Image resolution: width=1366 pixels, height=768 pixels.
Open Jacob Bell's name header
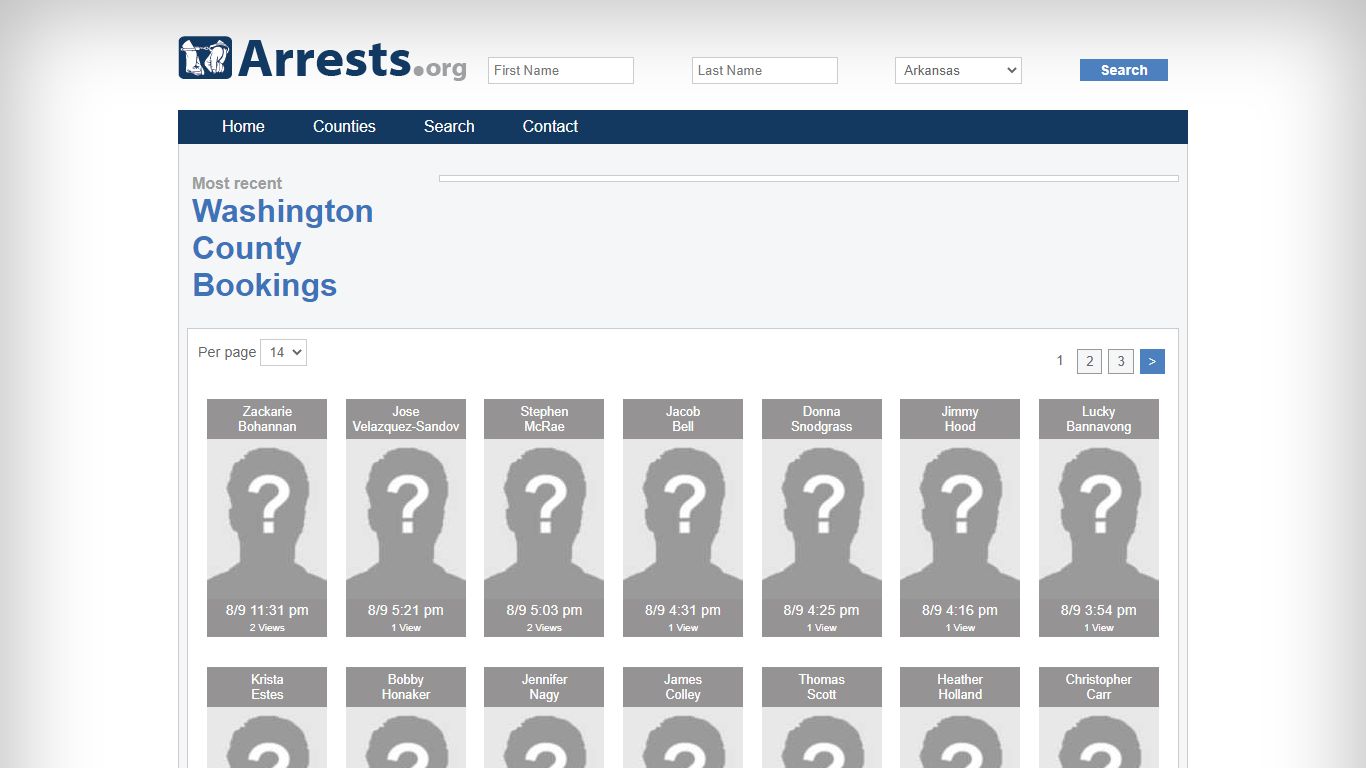[x=683, y=419]
